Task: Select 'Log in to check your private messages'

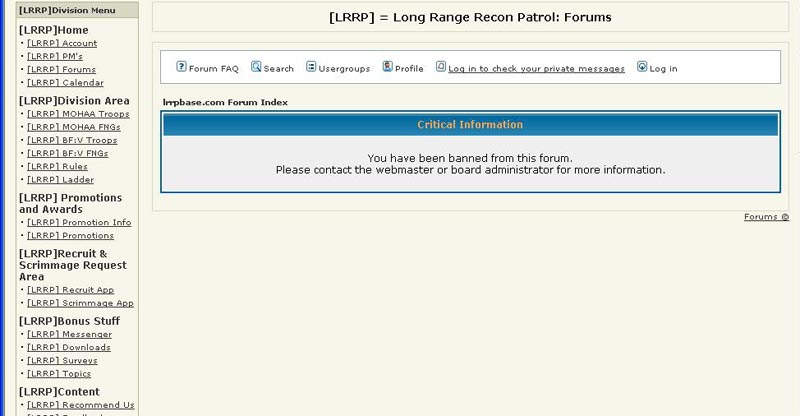Action: [536, 69]
